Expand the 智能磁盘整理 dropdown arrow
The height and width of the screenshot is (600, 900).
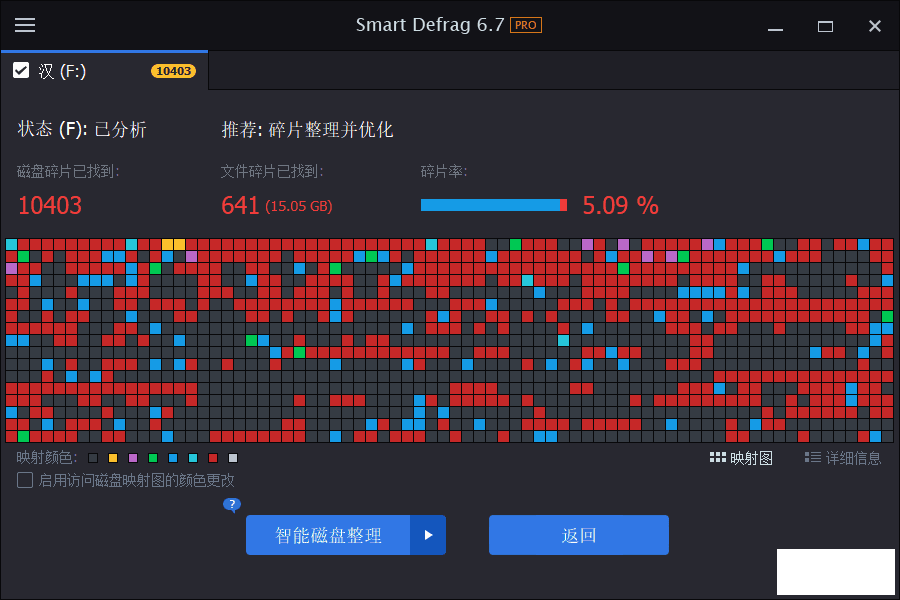[x=428, y=535]
